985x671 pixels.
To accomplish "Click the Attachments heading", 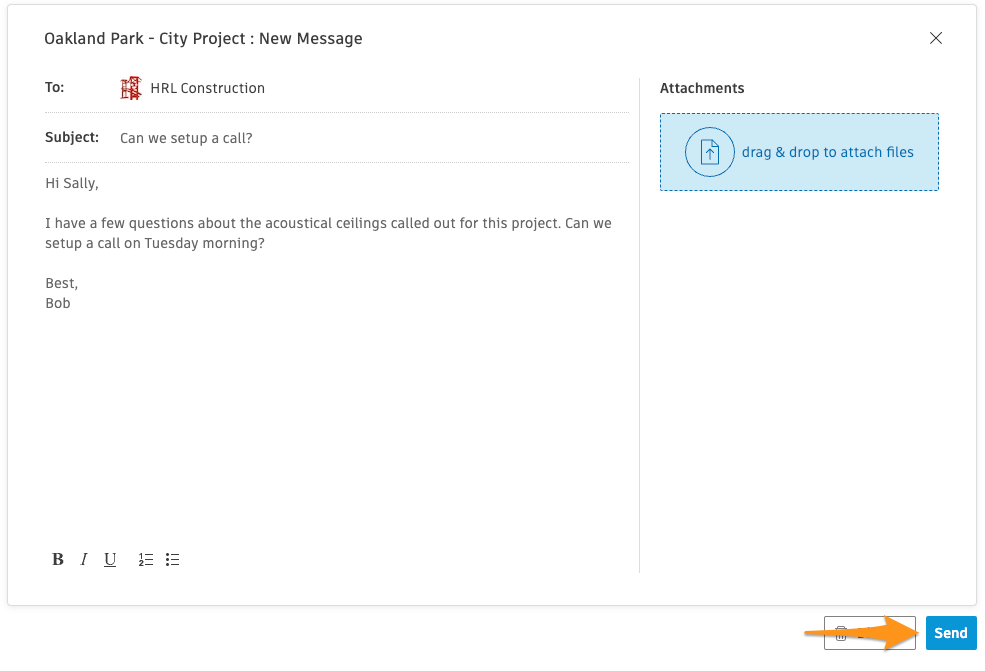I will 702,88.
